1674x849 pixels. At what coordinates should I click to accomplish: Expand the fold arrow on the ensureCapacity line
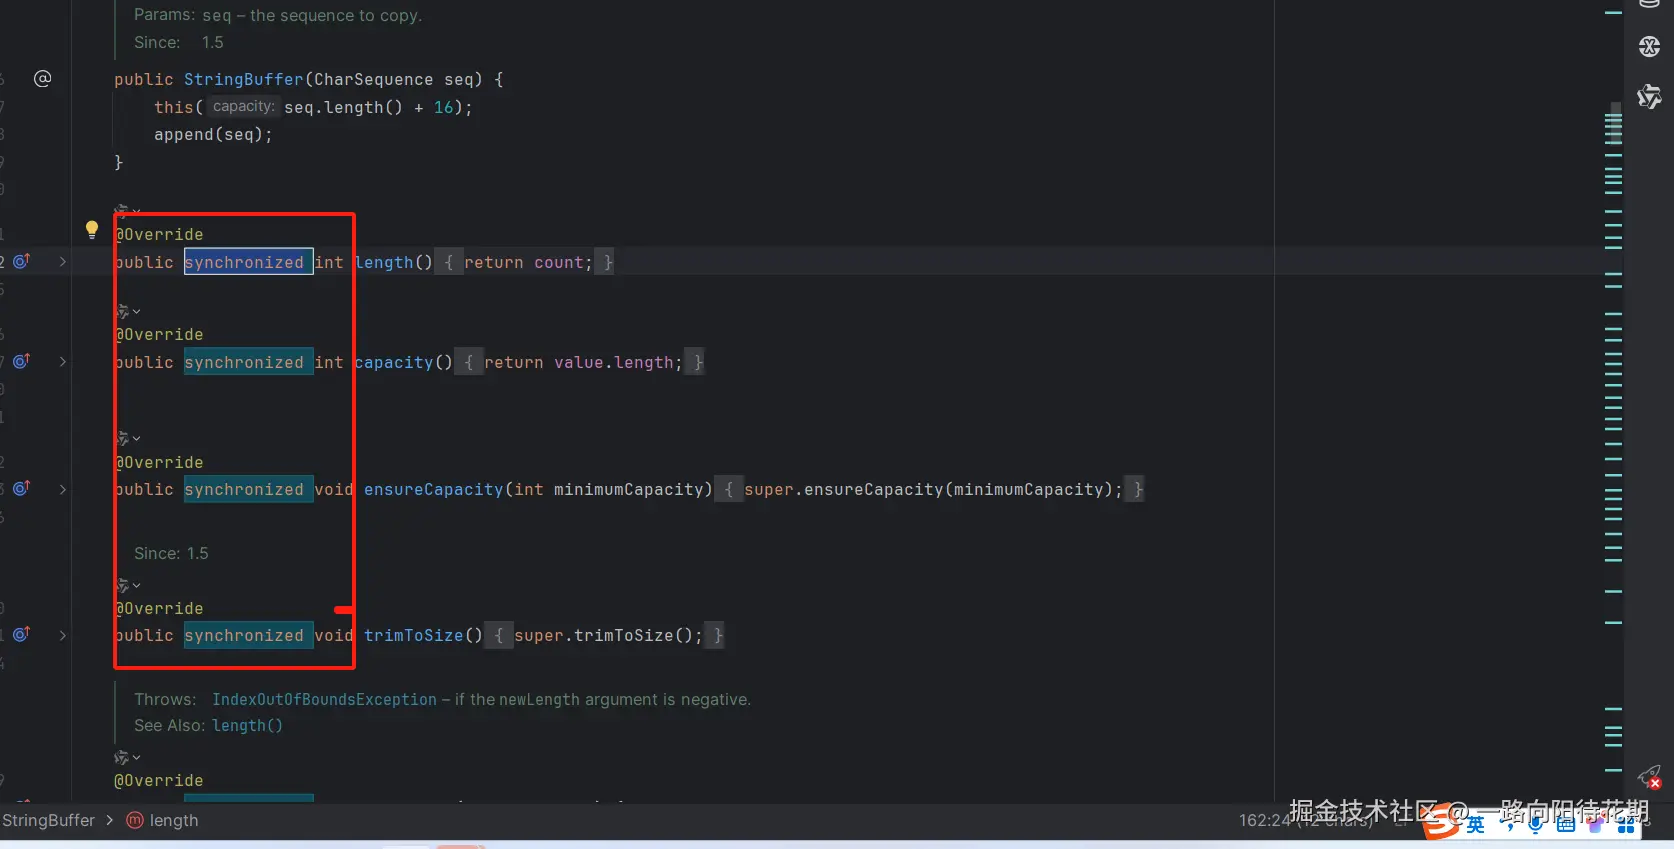(62, 489)
